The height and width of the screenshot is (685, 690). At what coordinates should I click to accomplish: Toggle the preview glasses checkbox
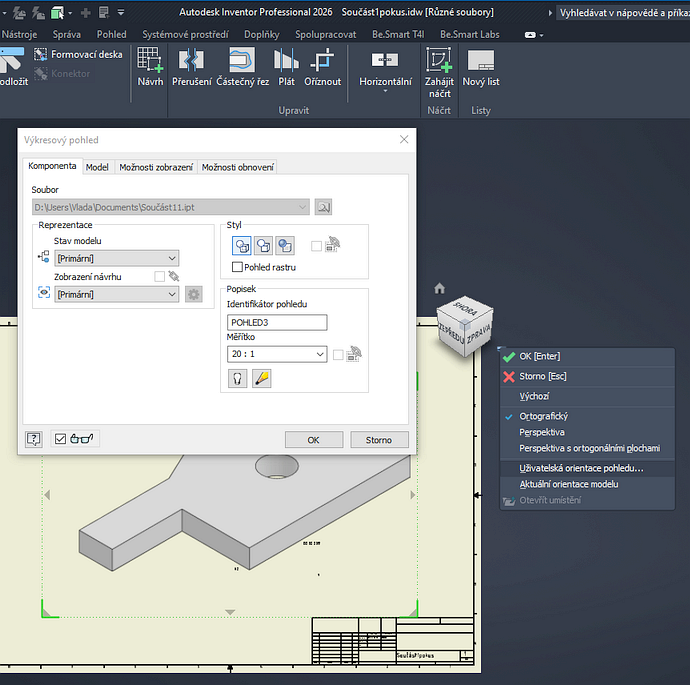coord(60,439)
